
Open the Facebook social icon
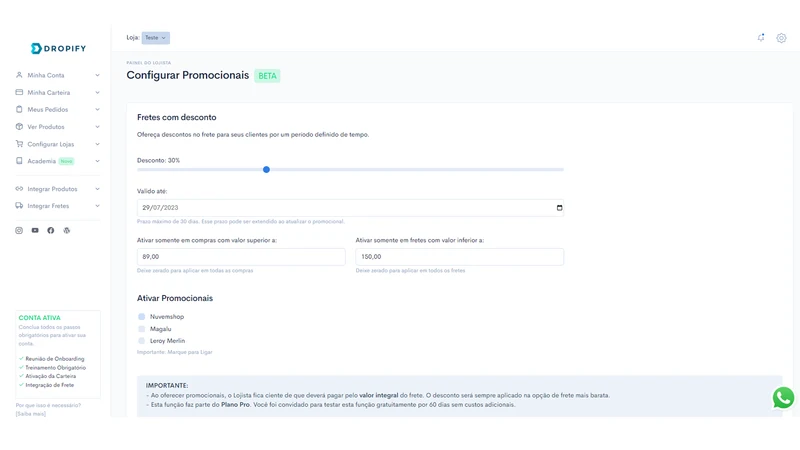coord(51,231)
